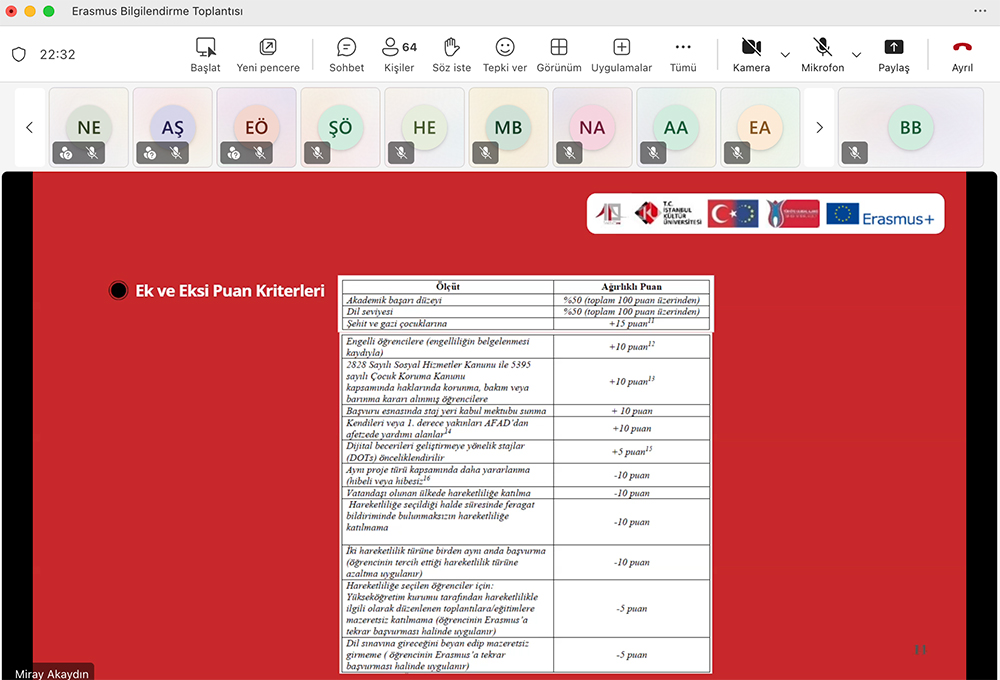
Task: Open the Tümü more options menu
Action: pos(683,54)
